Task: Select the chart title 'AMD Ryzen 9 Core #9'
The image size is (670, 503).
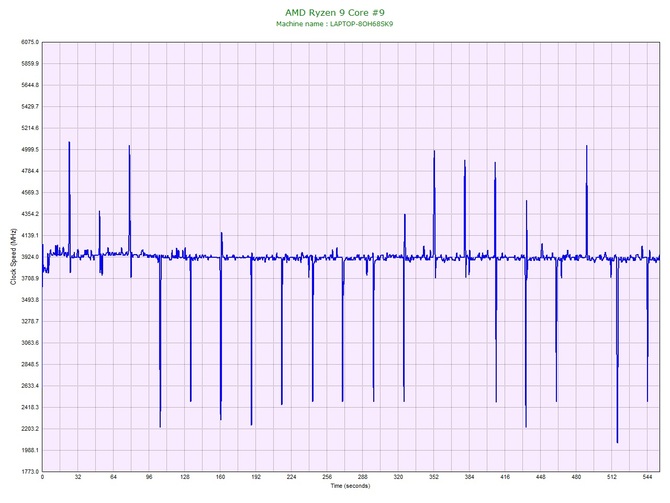Action: coord(335,12)
